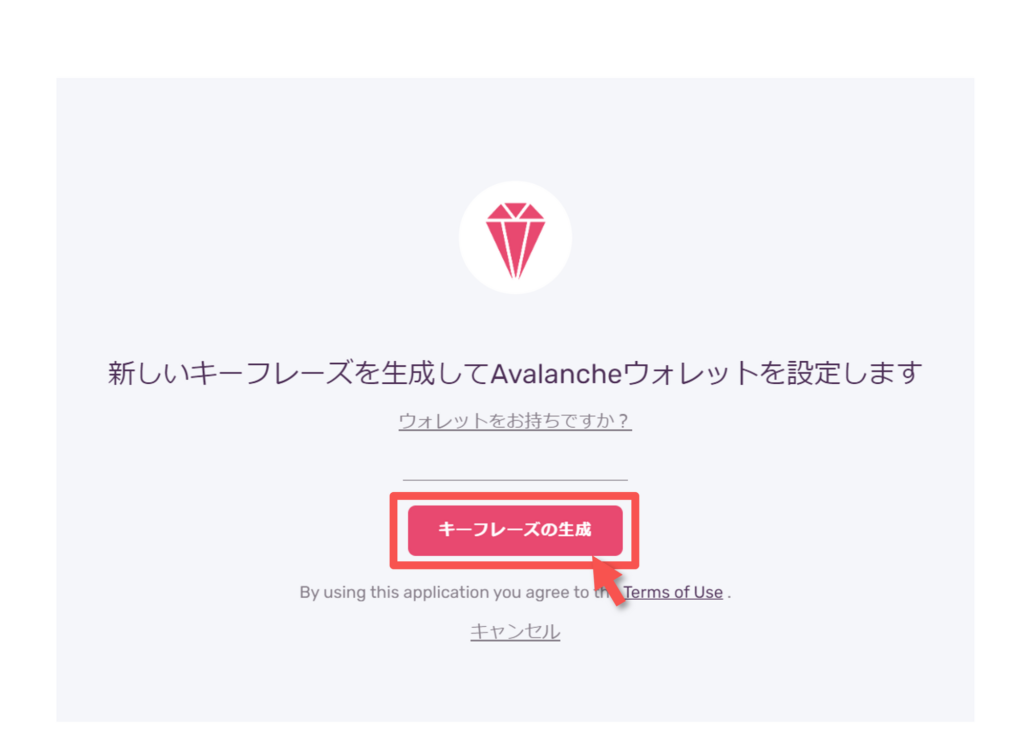
Task: Generate a new key phrase
Action: tap(515, 530)
